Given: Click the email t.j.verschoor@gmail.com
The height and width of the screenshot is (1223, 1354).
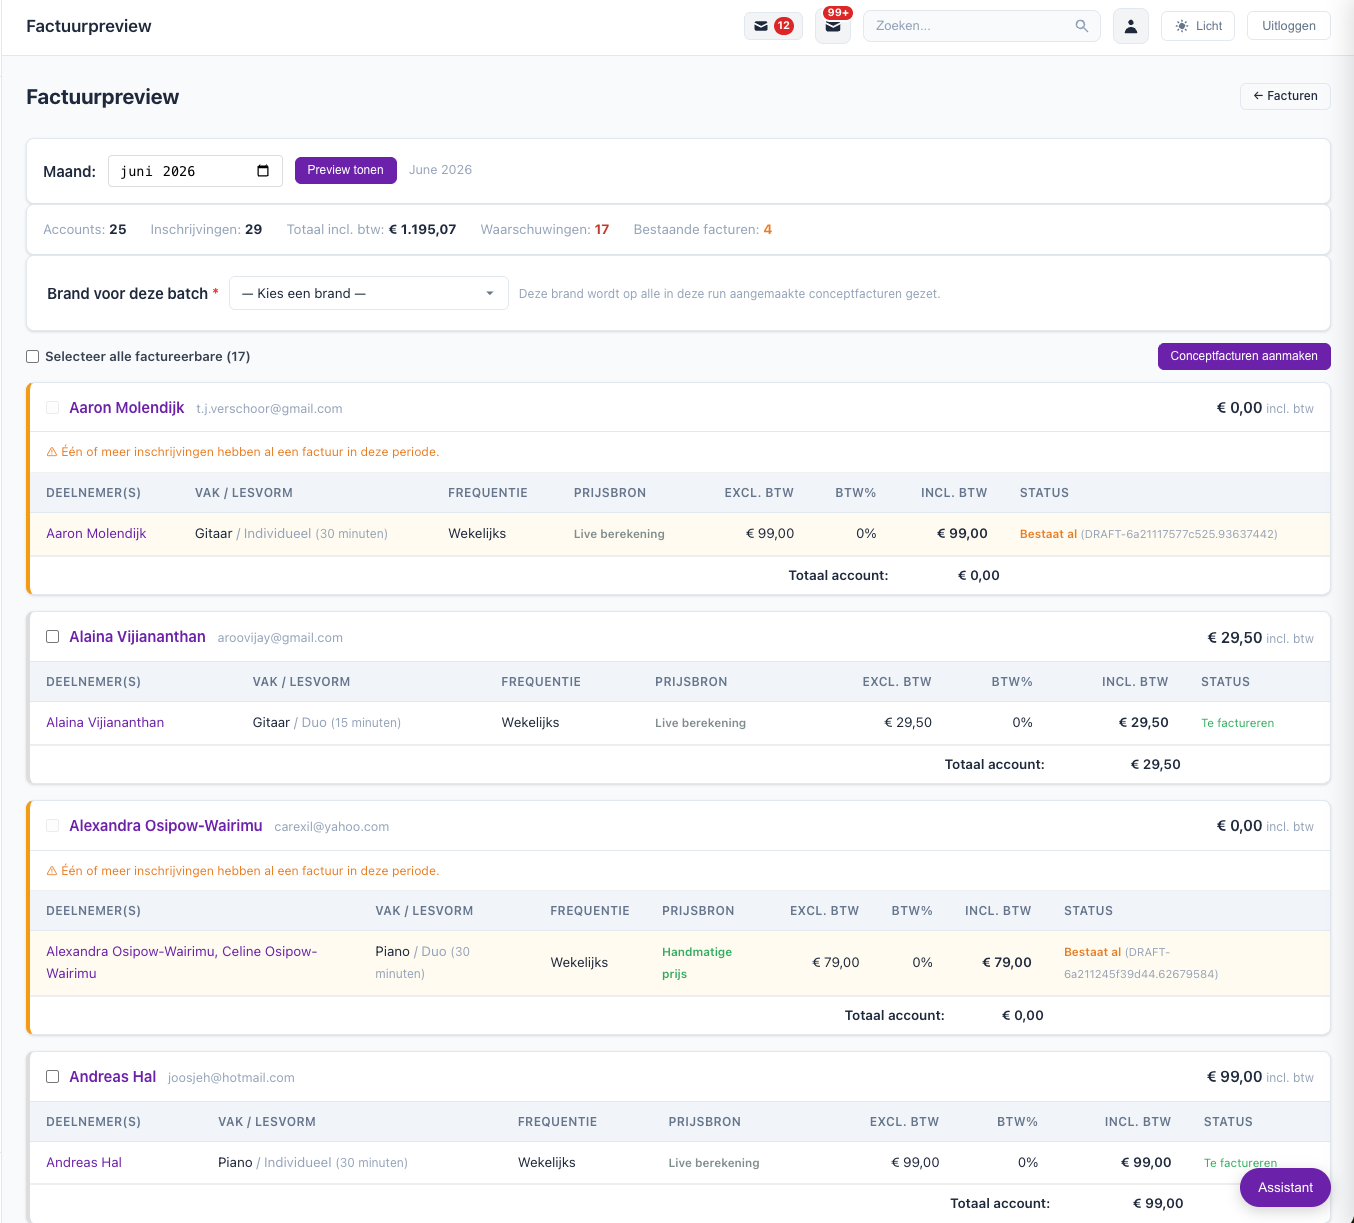Looking at the screenshot, I should coord(269,409).
